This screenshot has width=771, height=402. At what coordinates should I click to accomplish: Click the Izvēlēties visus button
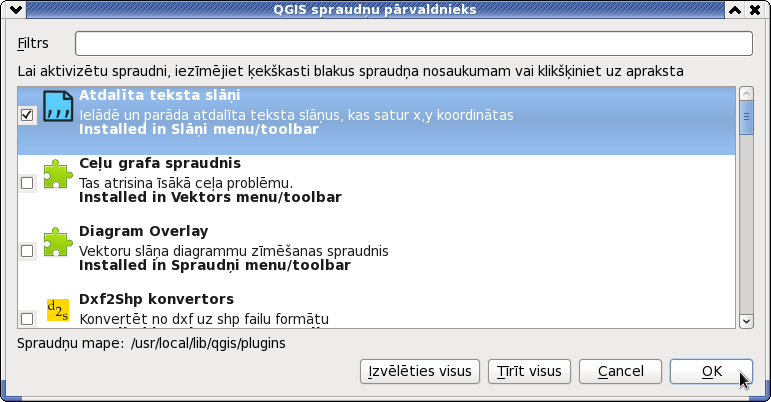click(420, 371)
